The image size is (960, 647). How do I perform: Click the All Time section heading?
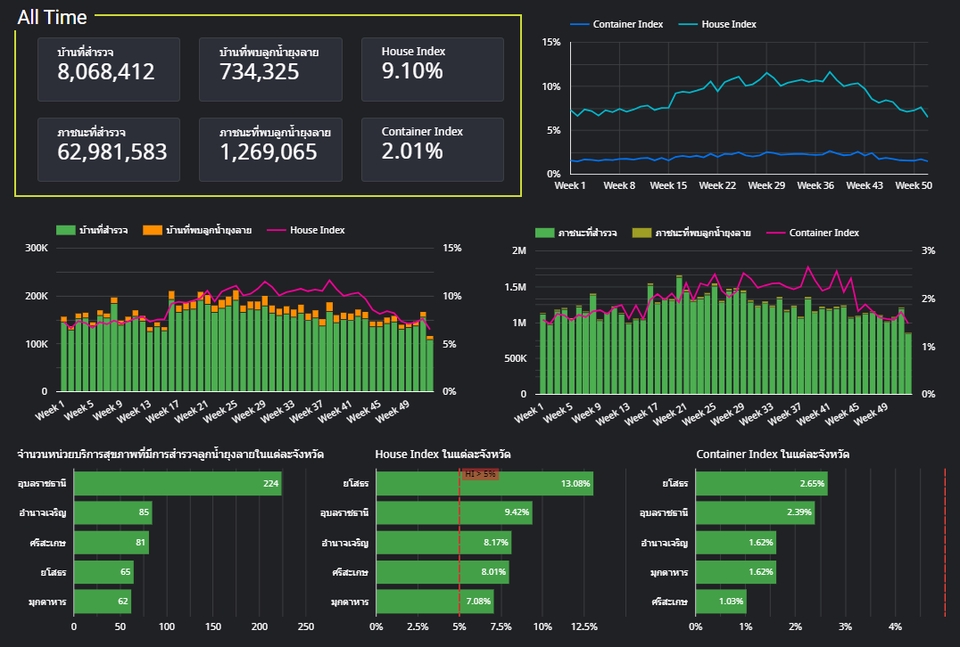pyautogui.click(x=52, y=17)
